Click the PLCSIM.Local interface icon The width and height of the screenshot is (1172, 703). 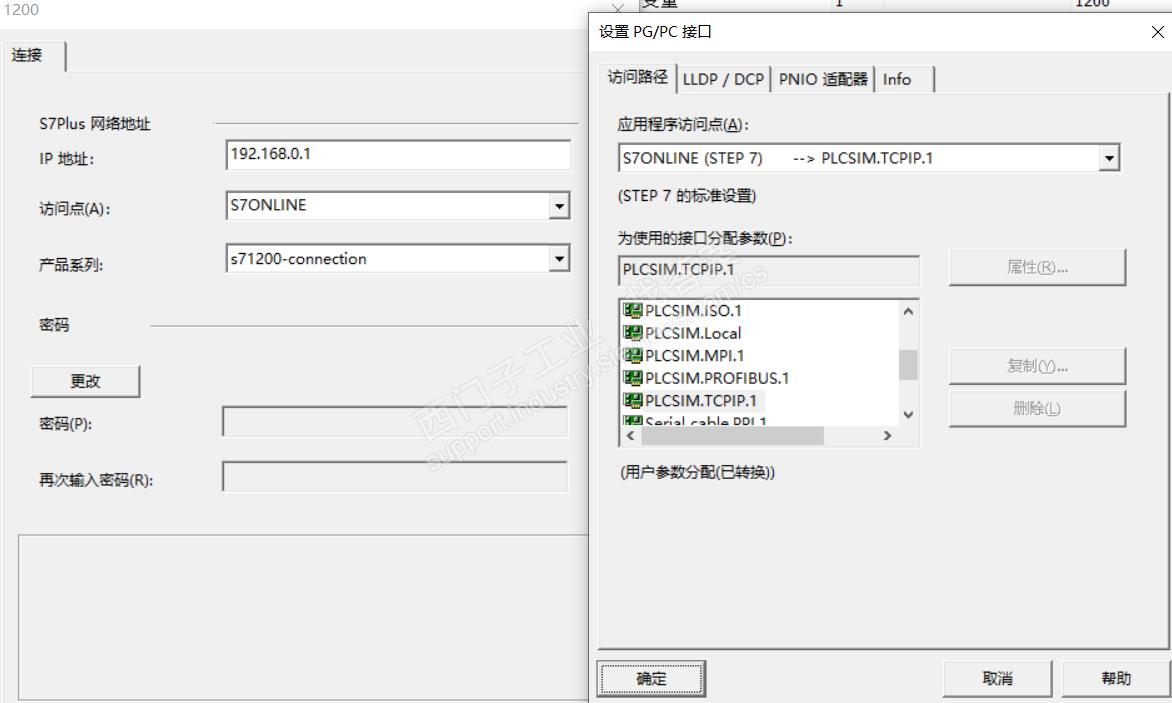pos(632,333)
